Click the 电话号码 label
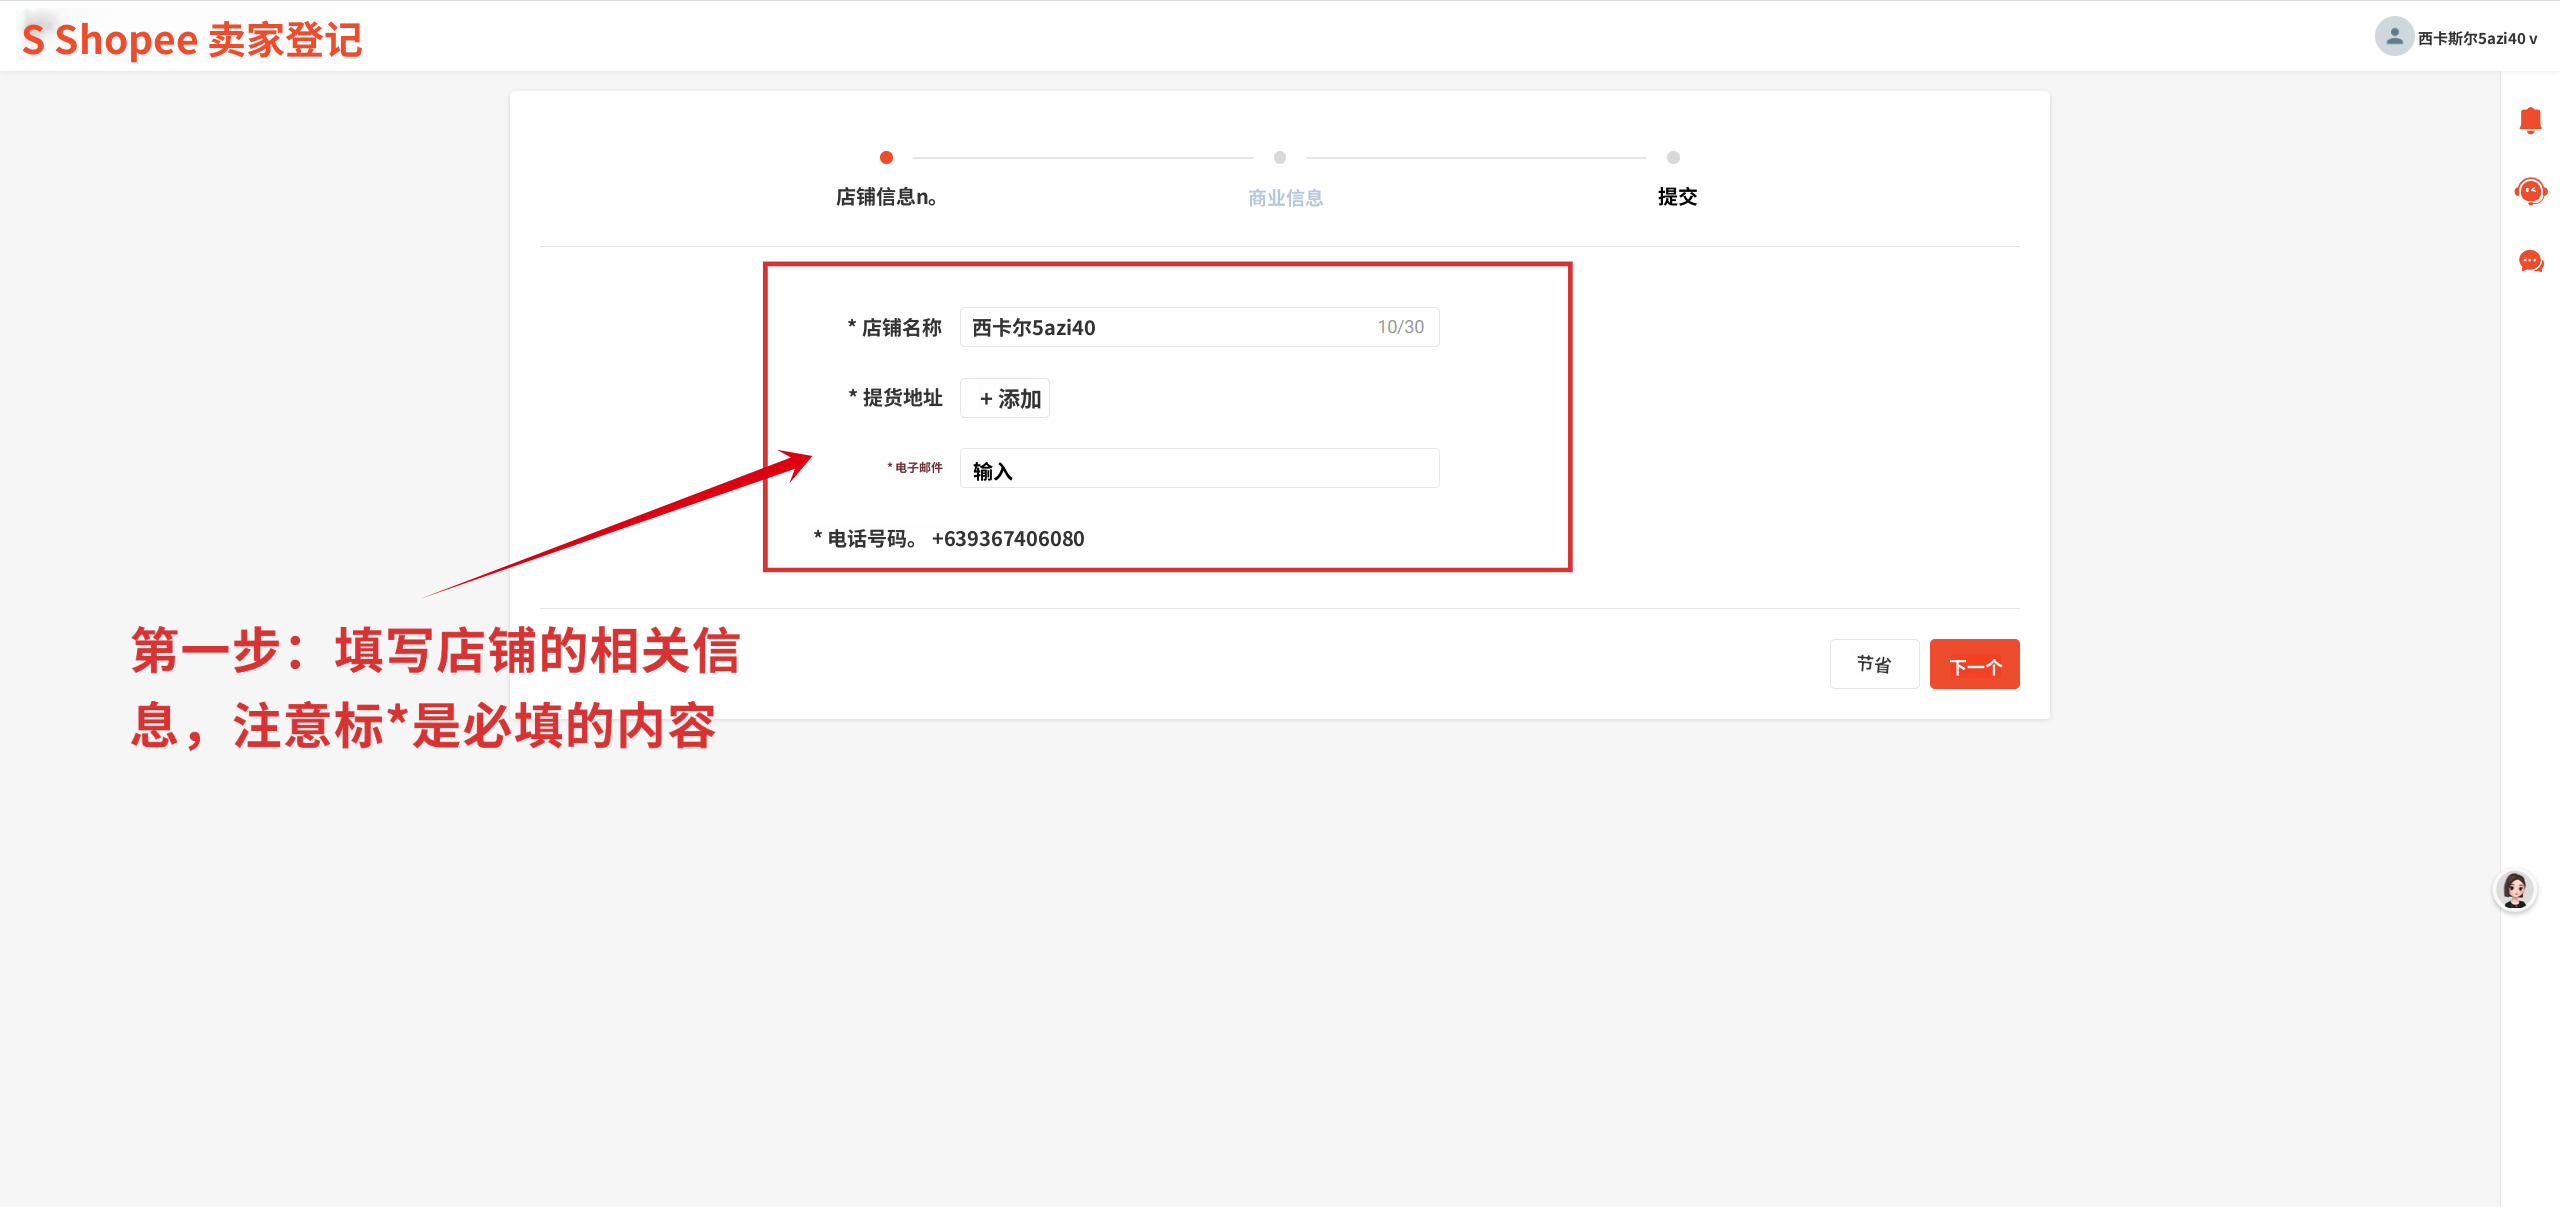This screenshot has width=2560, height=1207. click(865, 539)
